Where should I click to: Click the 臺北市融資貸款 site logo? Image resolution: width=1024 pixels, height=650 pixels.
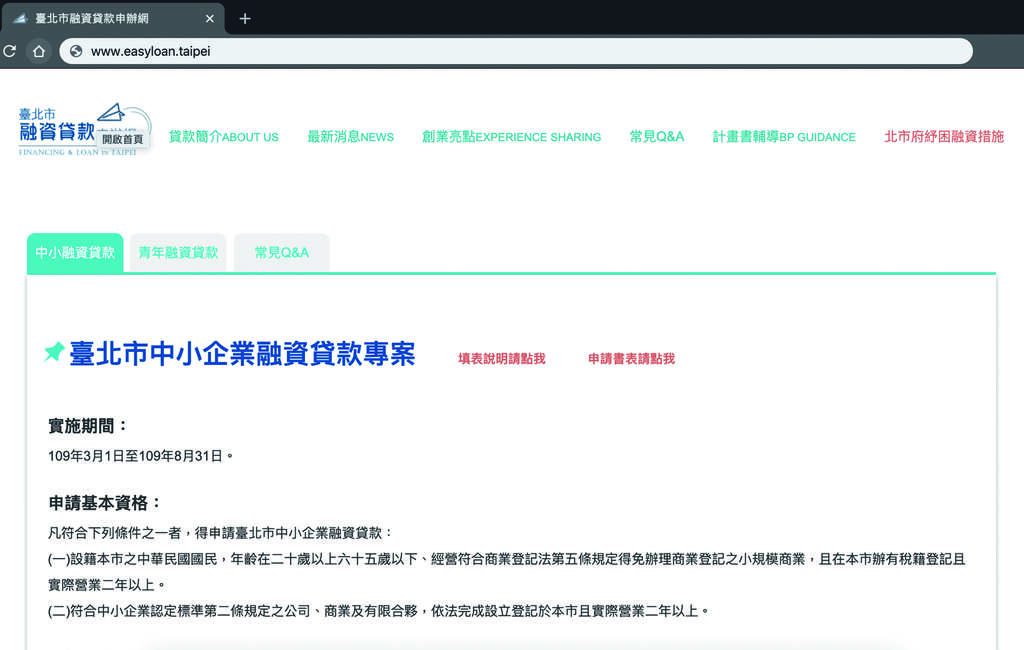point(84,130)
